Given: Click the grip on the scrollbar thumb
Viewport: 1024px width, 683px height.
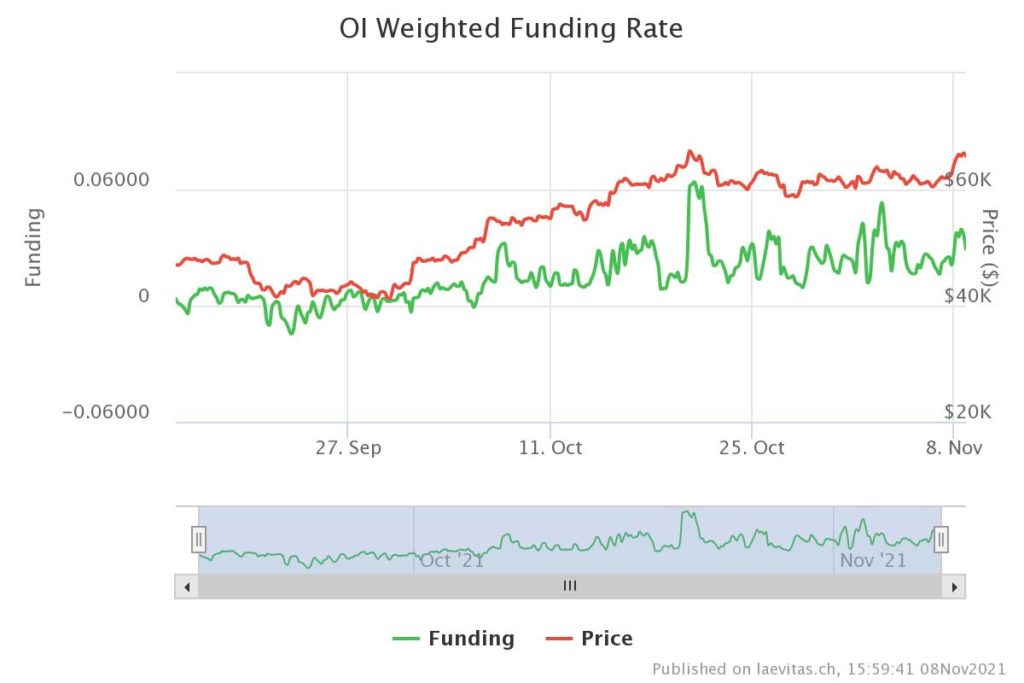Looking at the screenshot, I should coord(570,586).
